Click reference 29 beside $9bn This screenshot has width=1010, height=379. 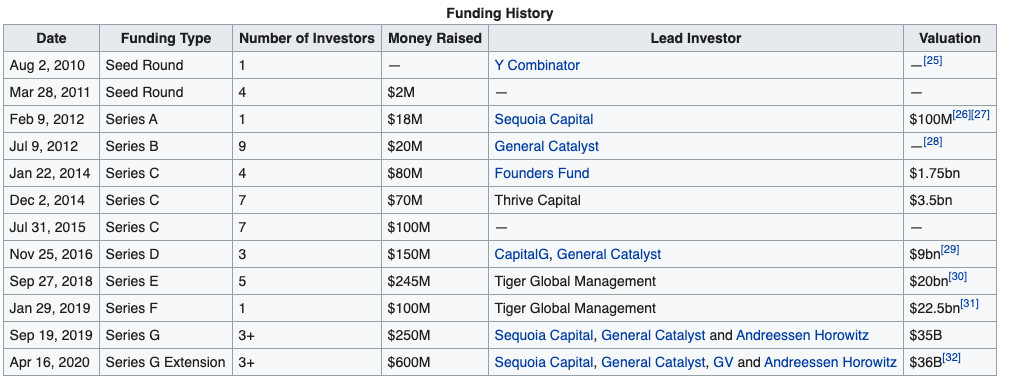pos(950,249)
